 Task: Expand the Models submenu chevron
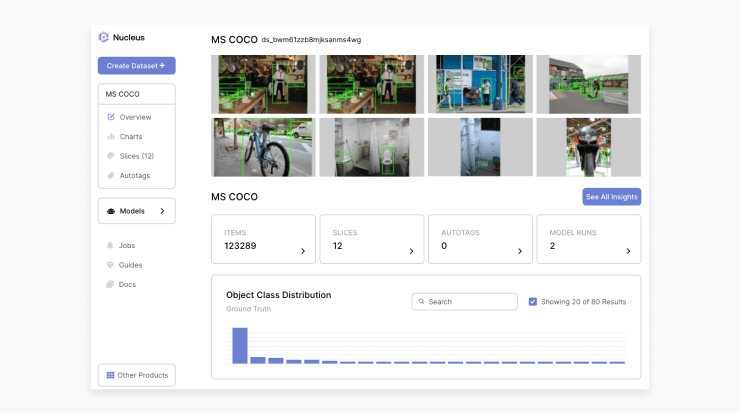(162, 211)
